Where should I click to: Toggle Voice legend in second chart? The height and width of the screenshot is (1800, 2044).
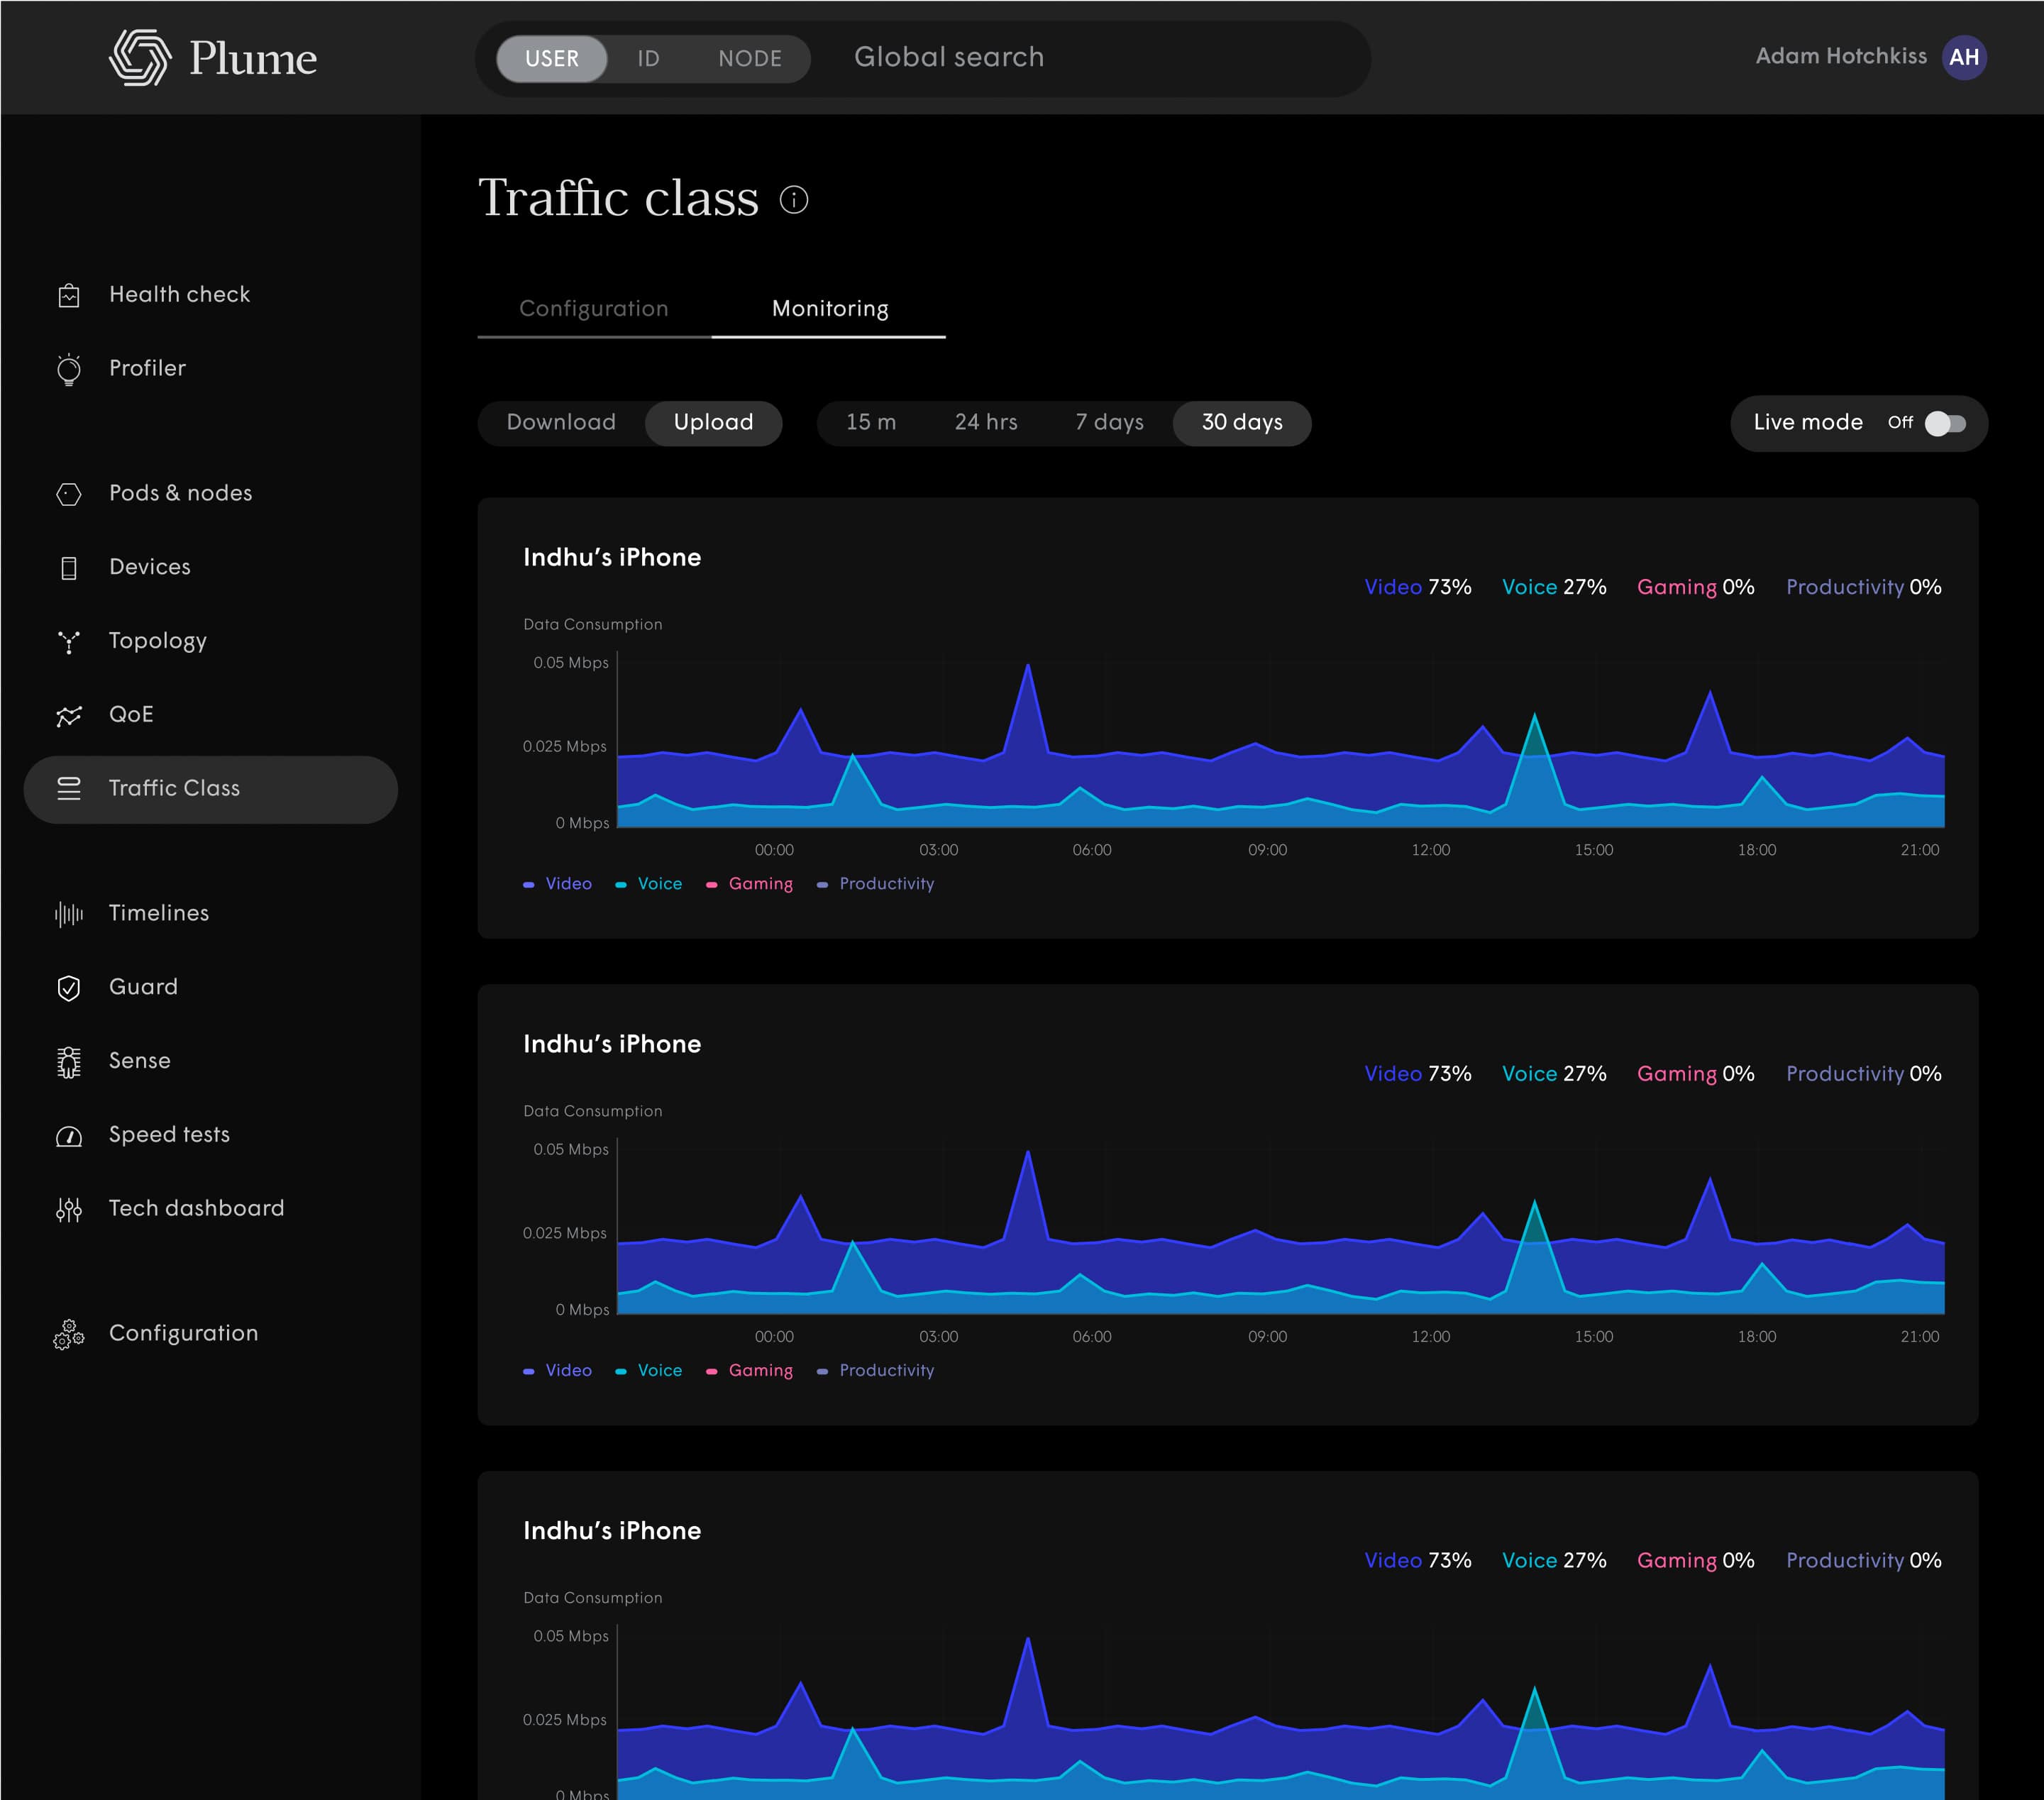click(649, 1372)
